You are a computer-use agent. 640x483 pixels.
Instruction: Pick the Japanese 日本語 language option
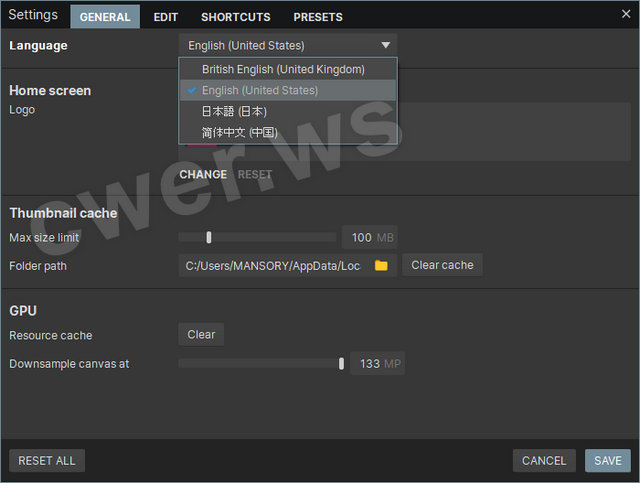288,111
